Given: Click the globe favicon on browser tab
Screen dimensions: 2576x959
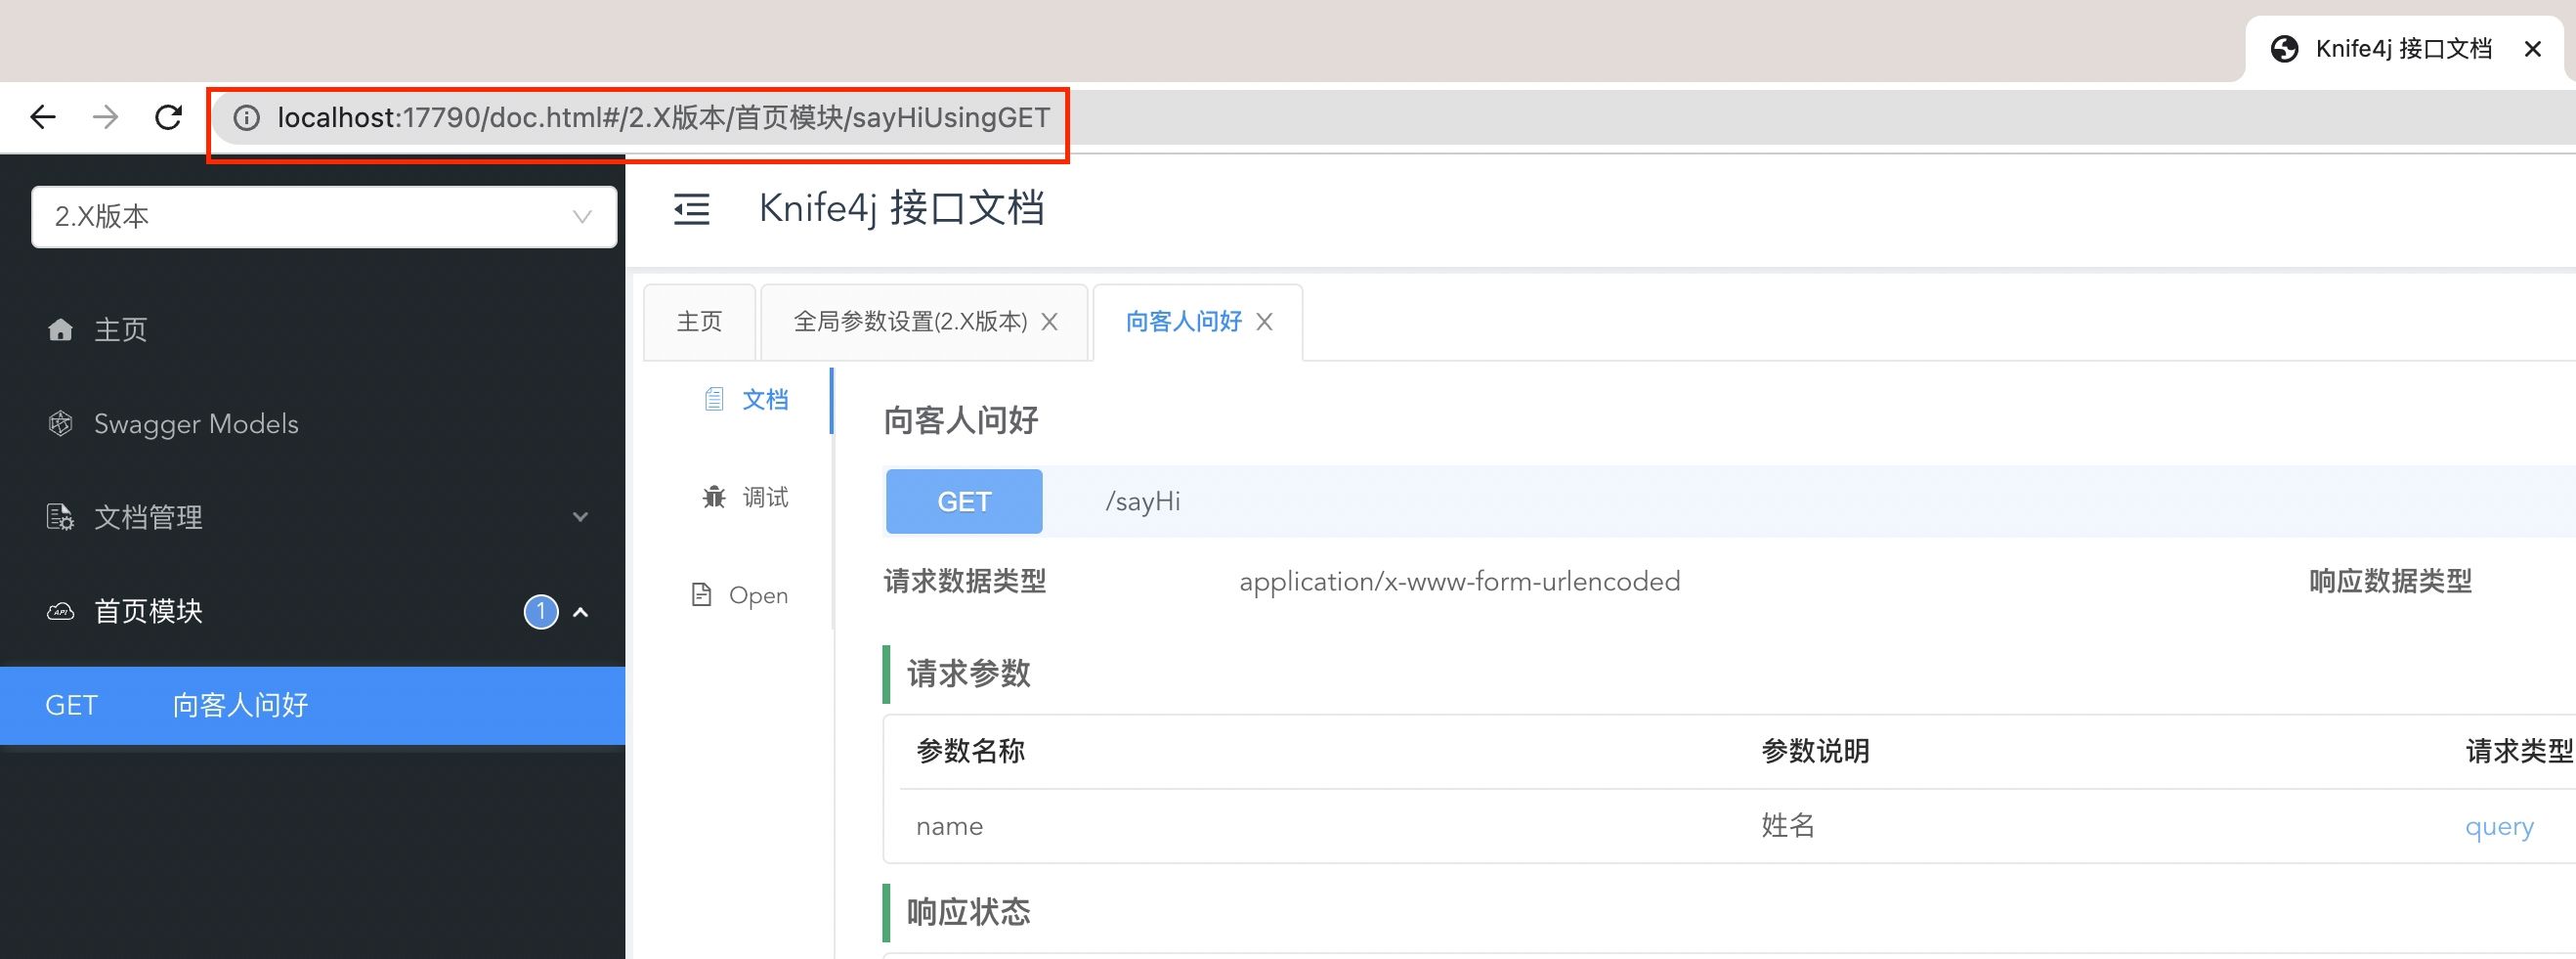Looking at the screenshot, I should [2284, 49].
